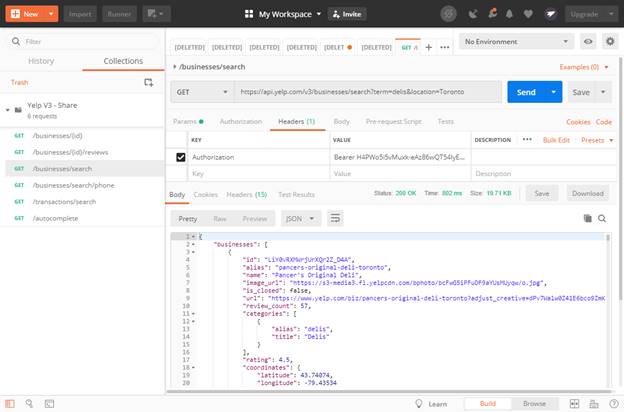624x412 pixels.
Task: Click the blue Send button
Action: click(x=526, y=92)
